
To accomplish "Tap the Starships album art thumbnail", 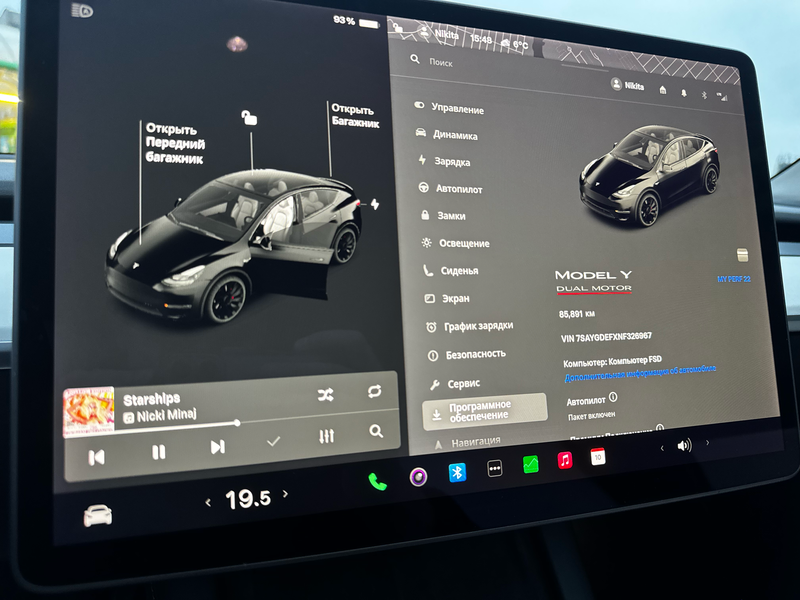I will [x=88, y=412].
